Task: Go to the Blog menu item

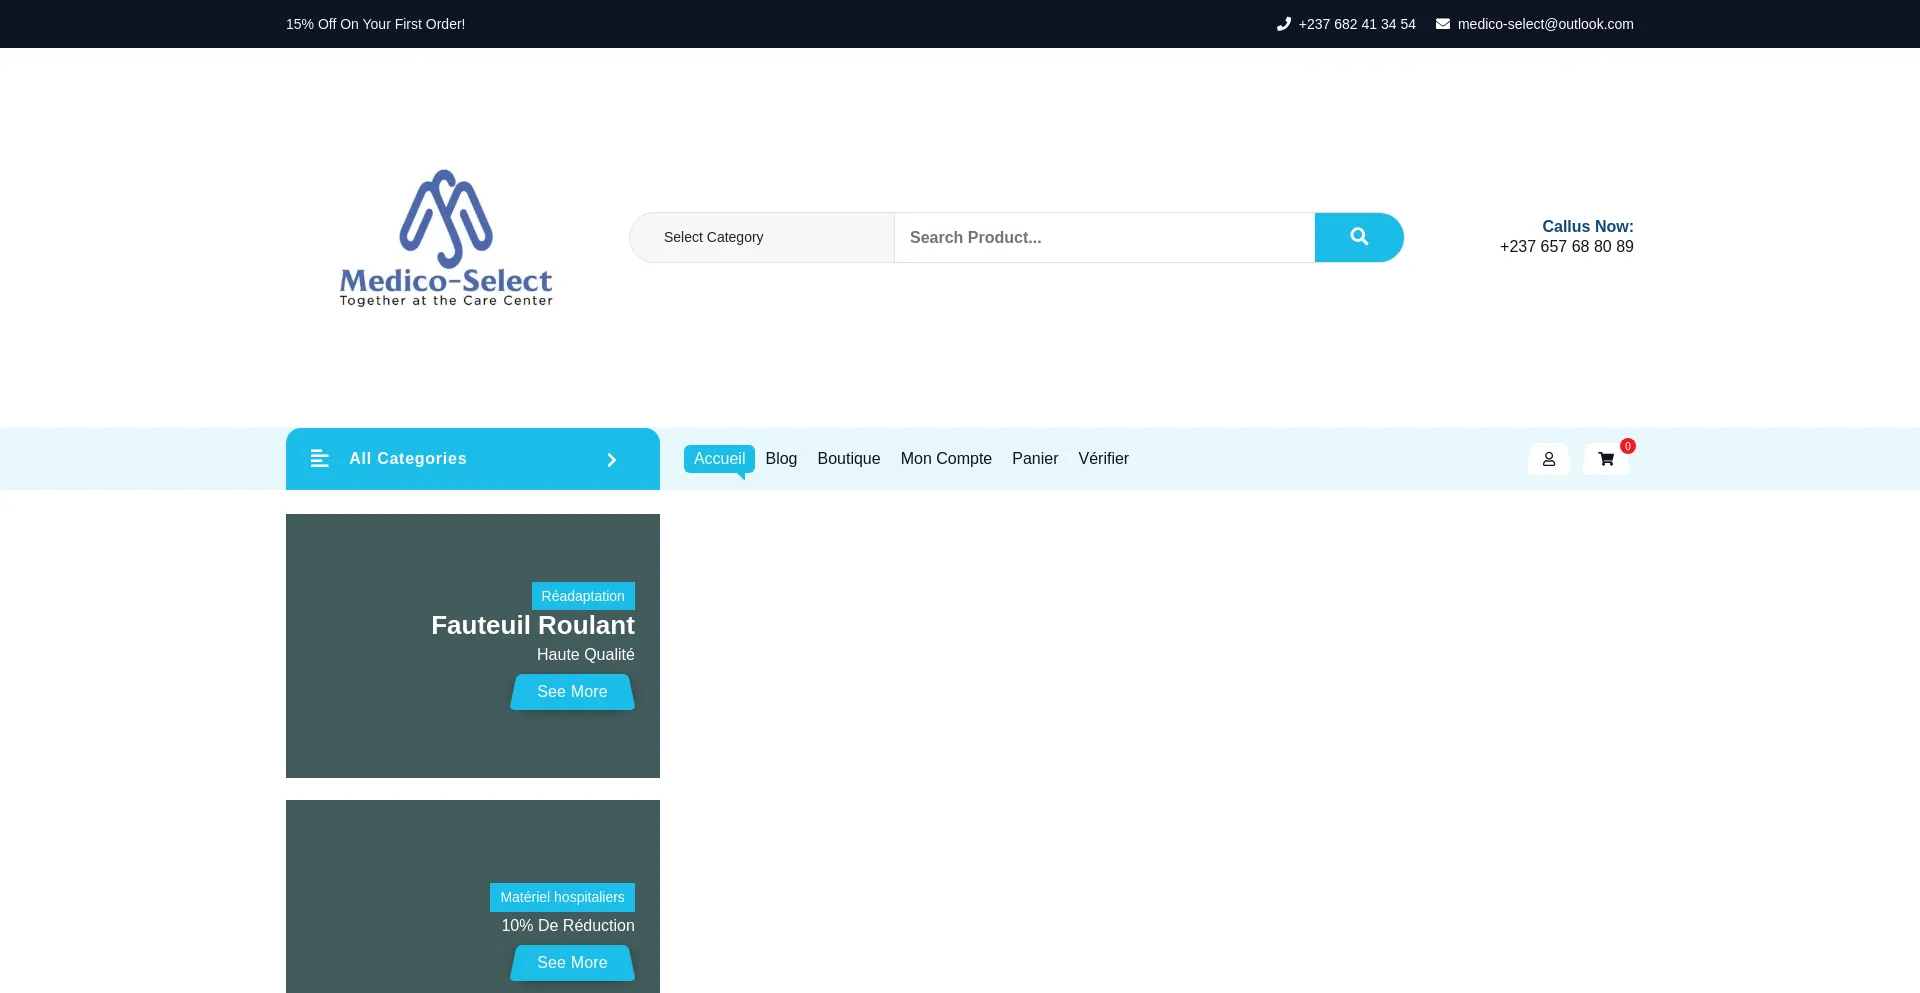Action: tap(781, 459)
